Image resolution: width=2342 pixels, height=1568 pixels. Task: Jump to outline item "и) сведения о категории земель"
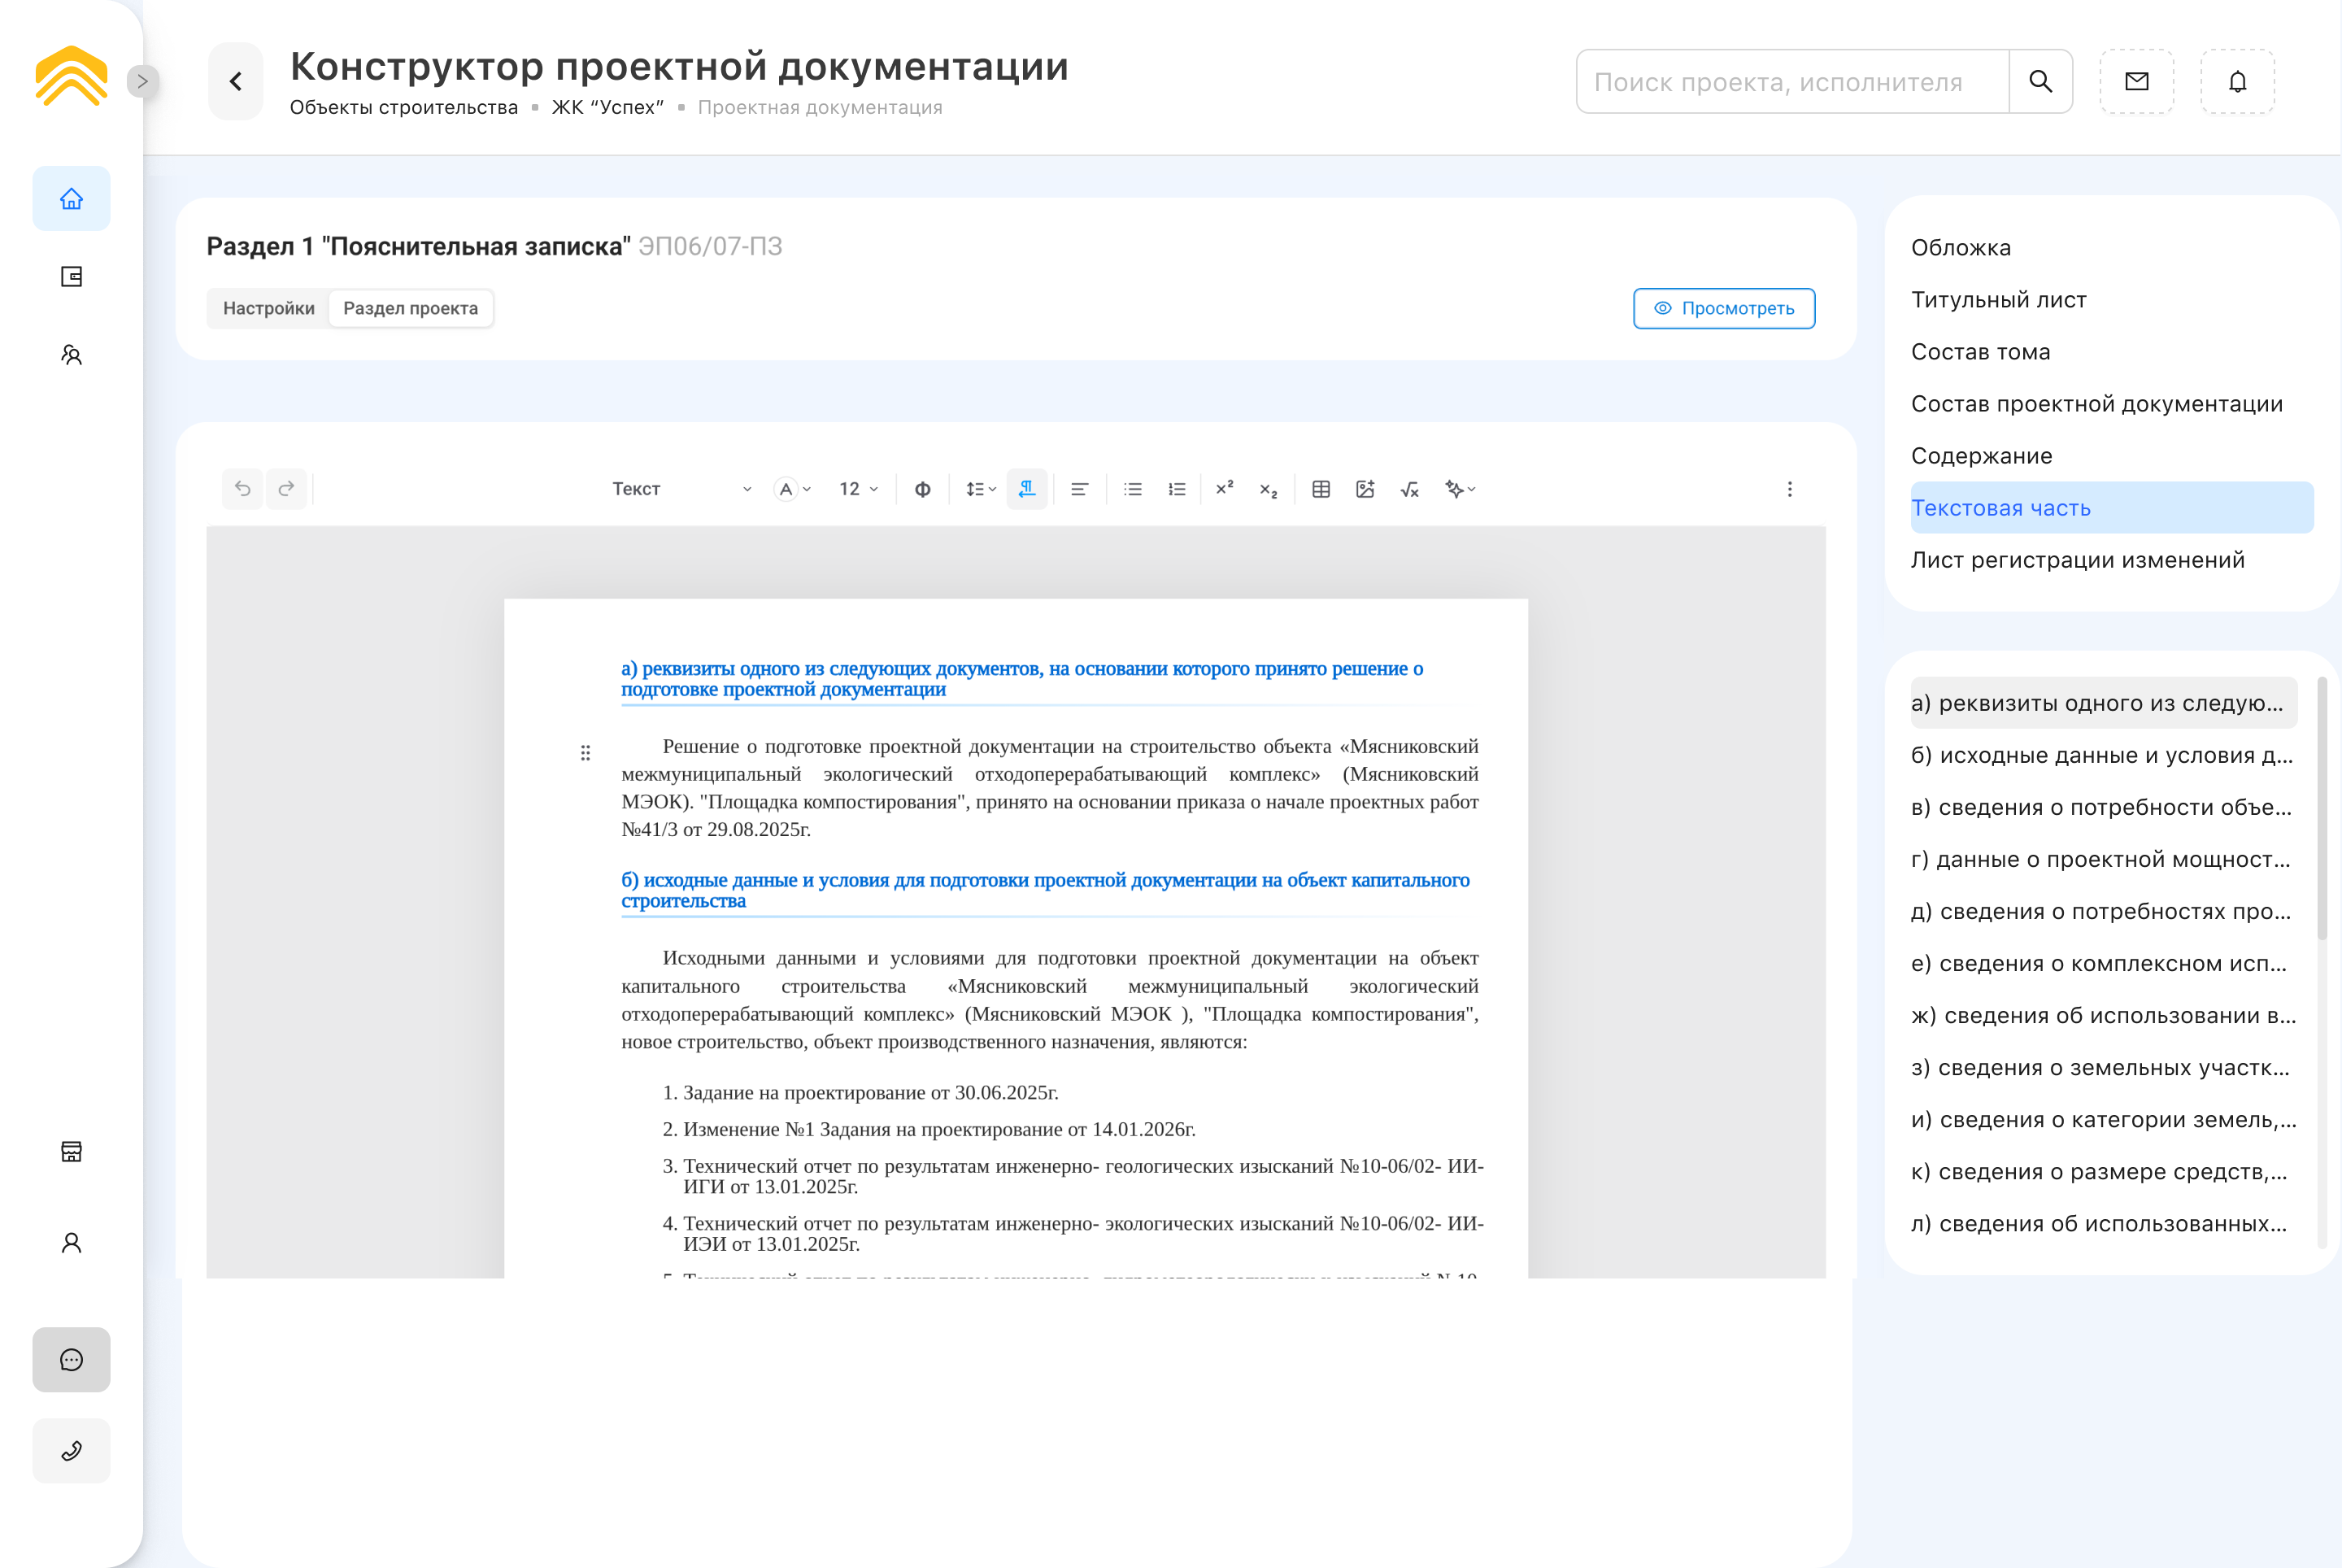(x=2103, y=1119)
